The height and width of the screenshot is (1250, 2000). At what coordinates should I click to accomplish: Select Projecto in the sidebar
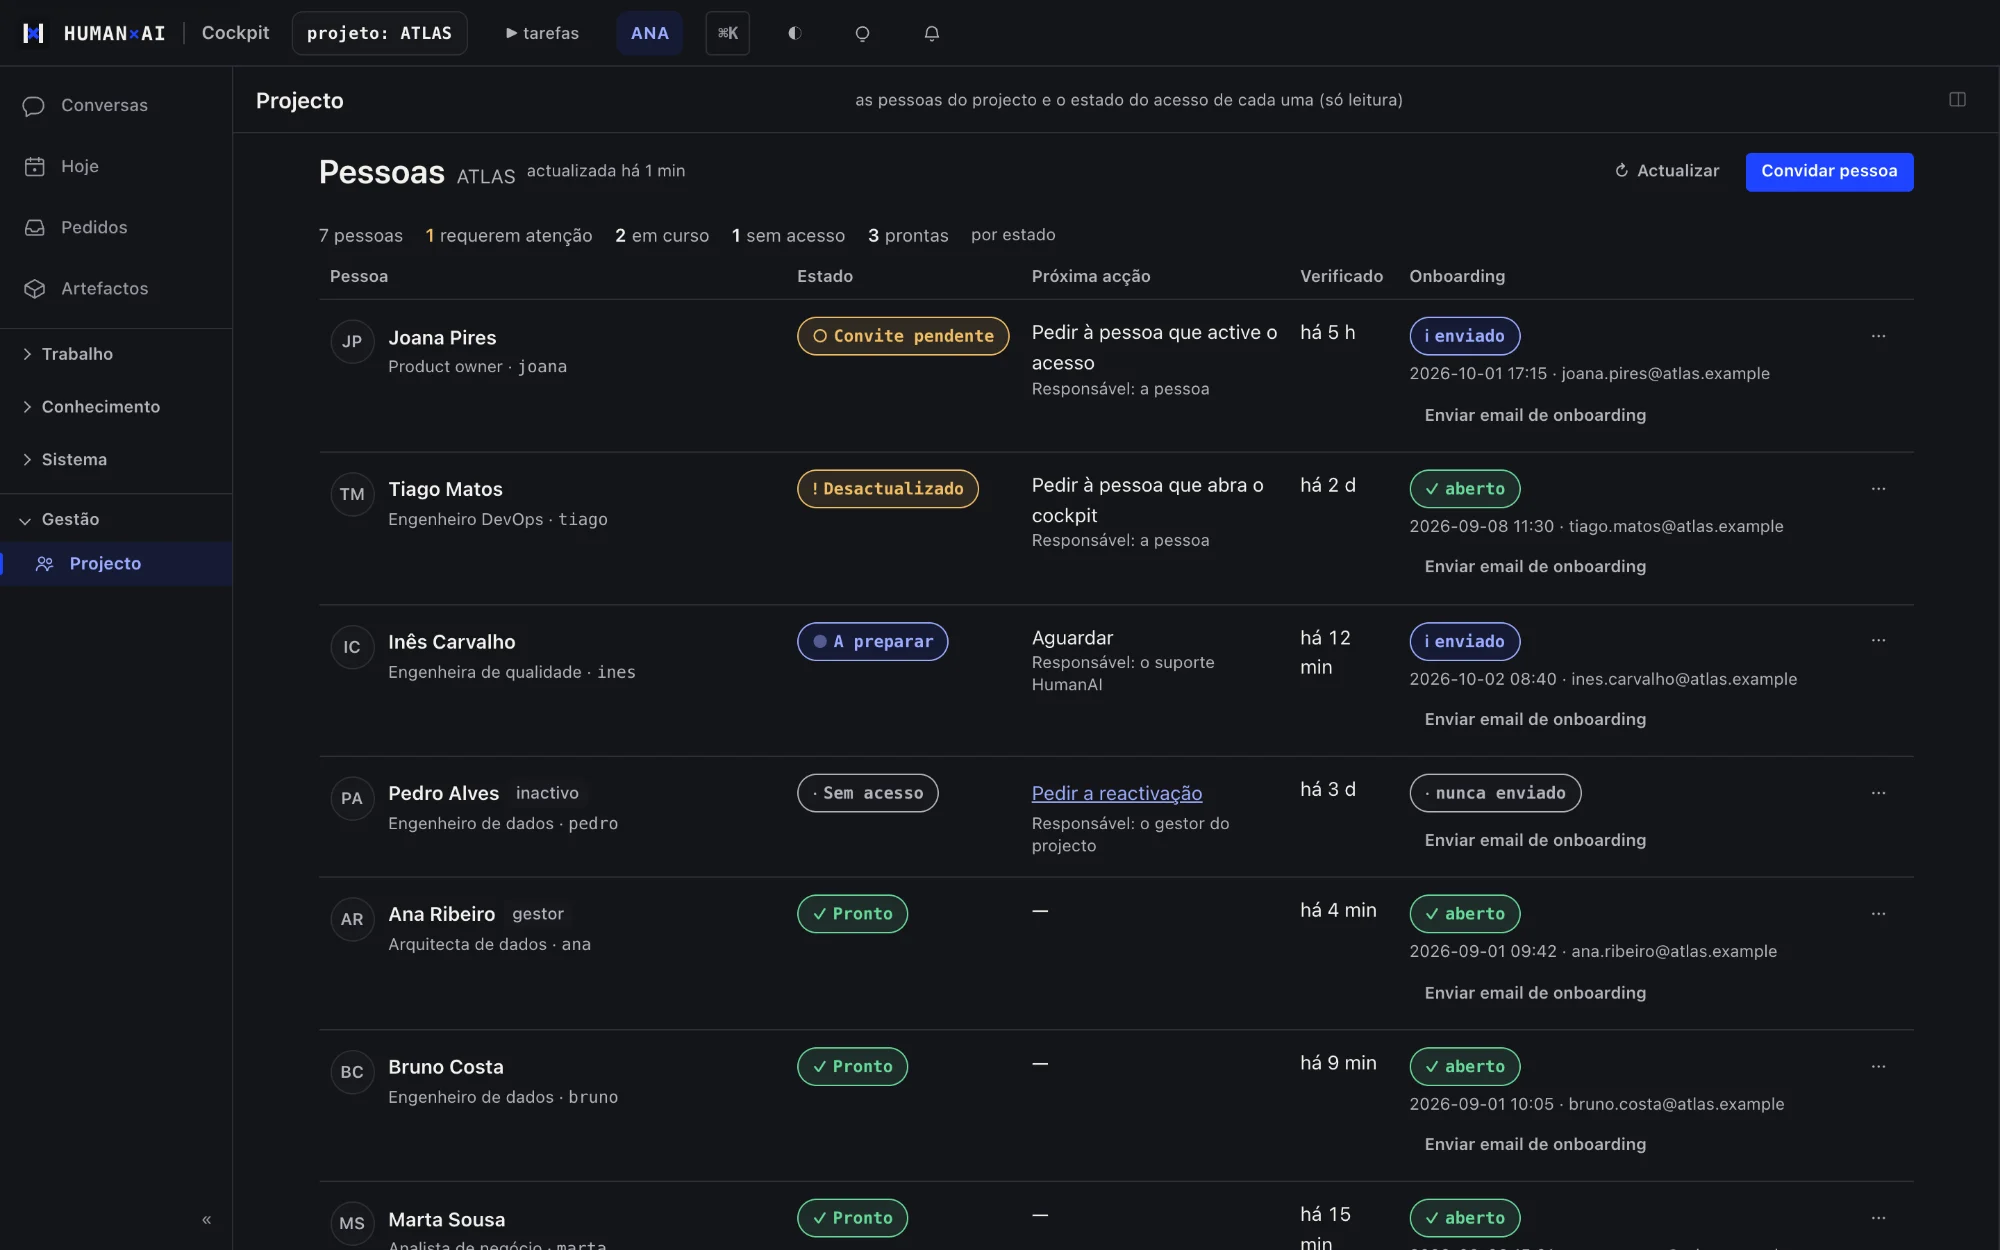coord(116,564)
